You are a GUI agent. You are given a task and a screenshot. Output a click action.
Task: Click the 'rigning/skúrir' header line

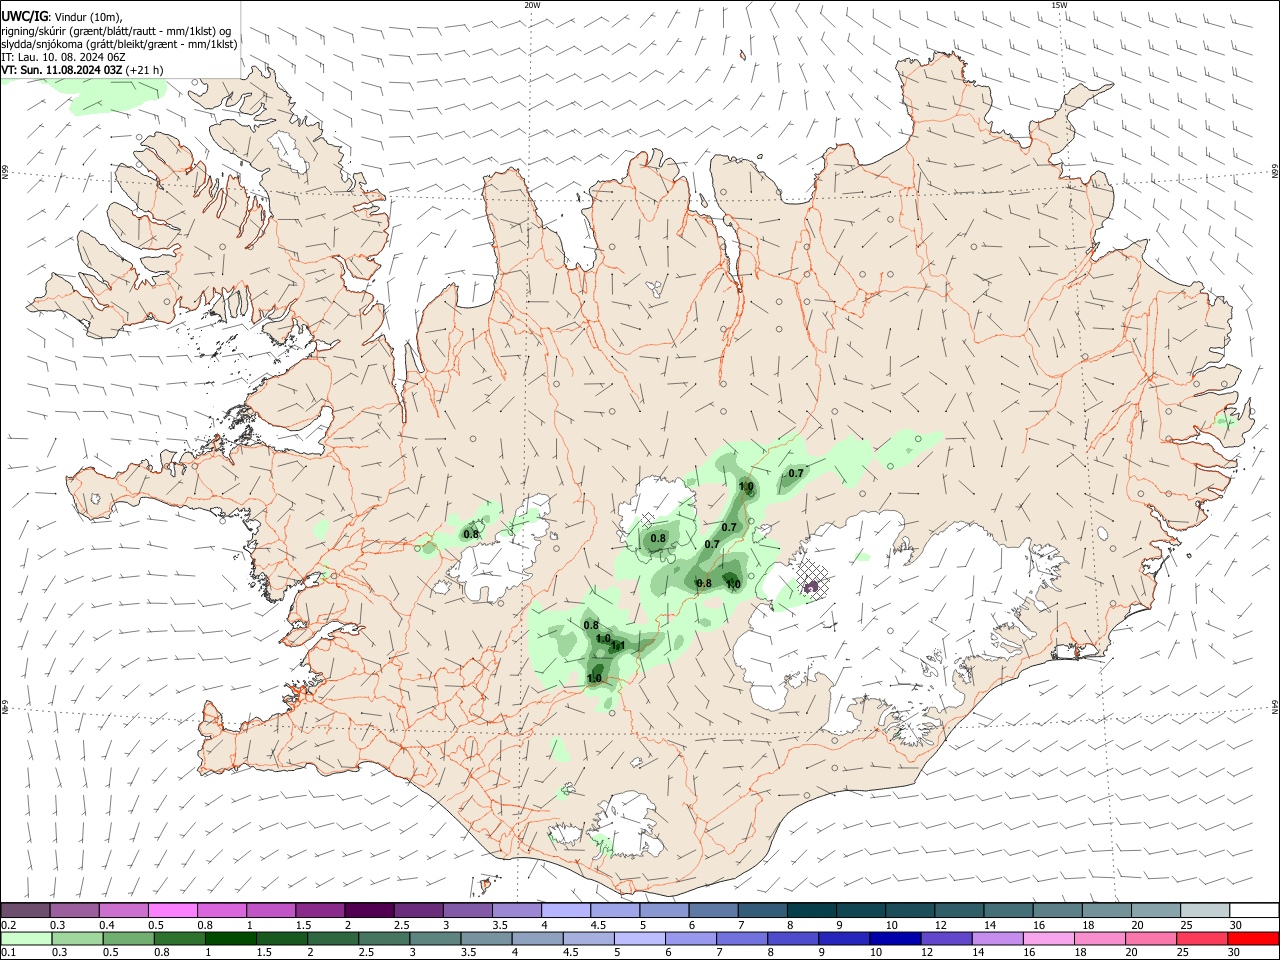pos(115,30)
